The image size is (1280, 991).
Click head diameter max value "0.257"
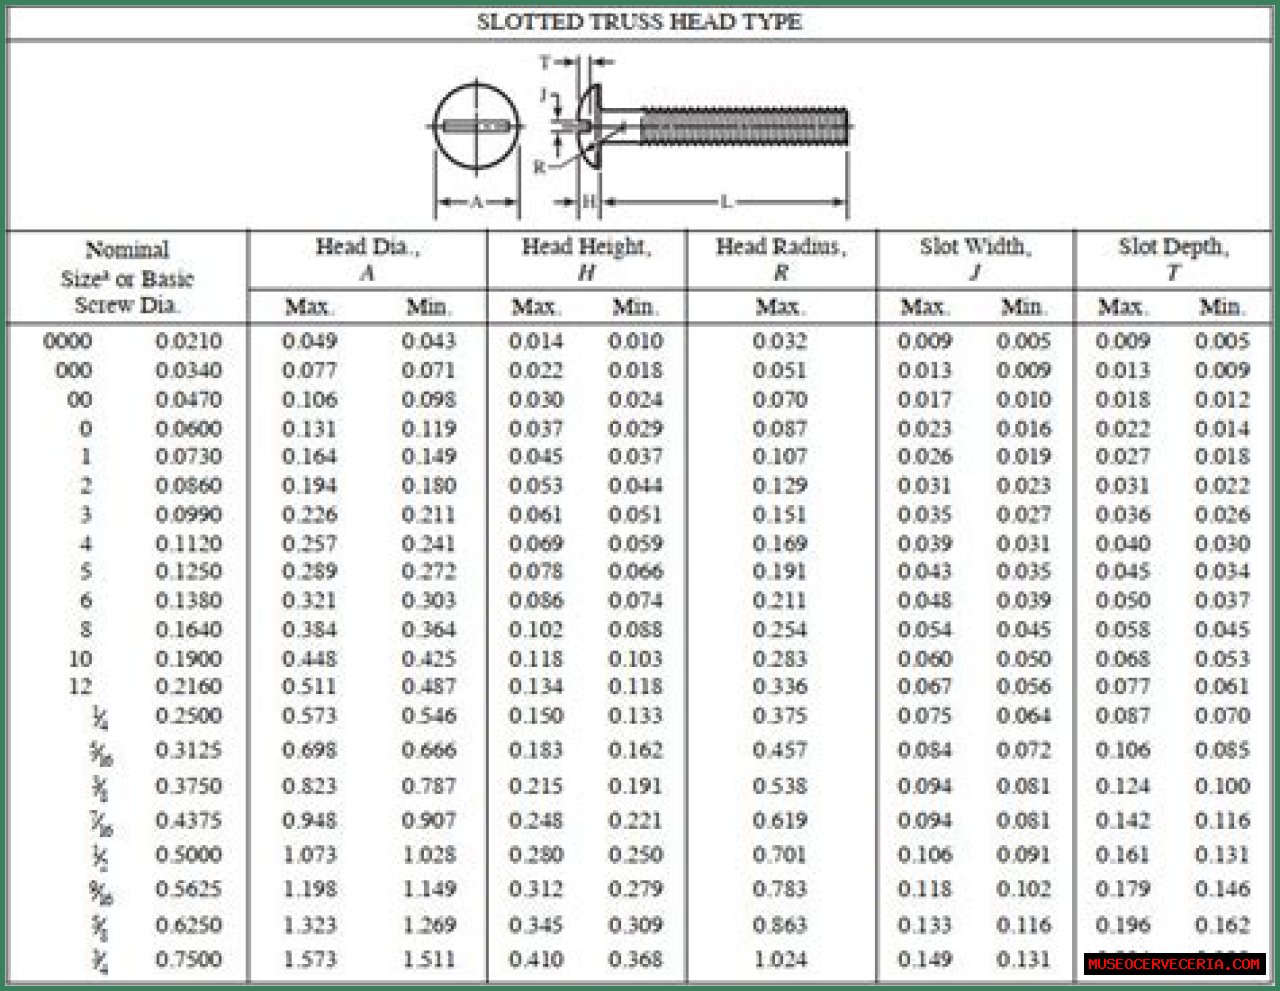(309, 544)
